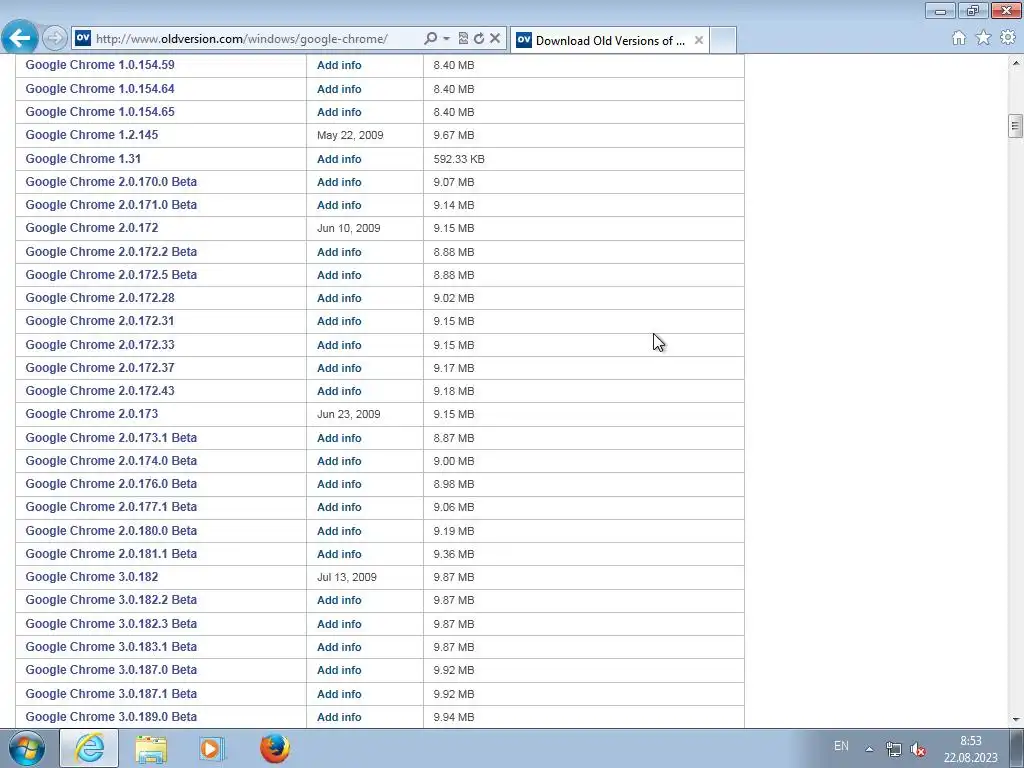The height and width of the screenshot is (768, 1024).
Task: Launch Firefox from the taskbar
Action: (x=275, y=748)
